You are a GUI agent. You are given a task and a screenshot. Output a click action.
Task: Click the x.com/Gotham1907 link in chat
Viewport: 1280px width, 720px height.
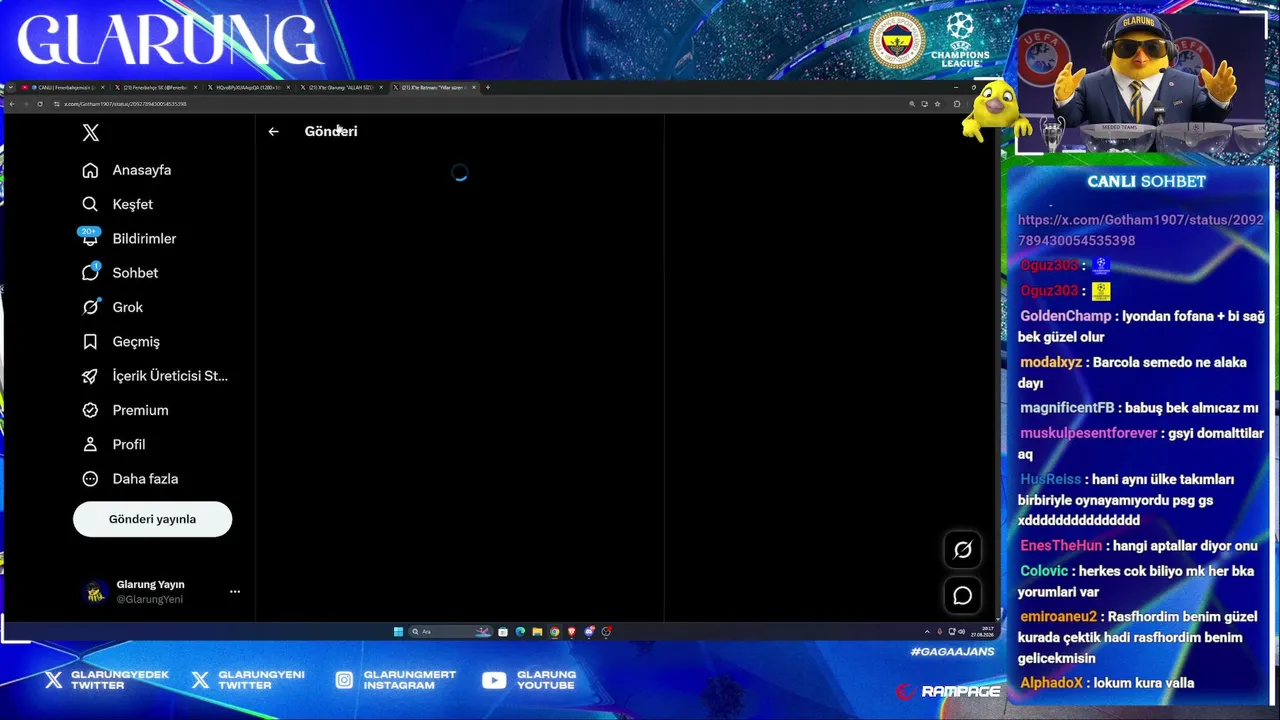pos(1140,230)
